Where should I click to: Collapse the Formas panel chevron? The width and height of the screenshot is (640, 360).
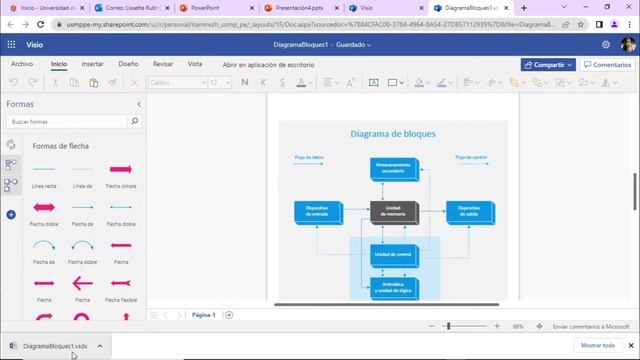[x=139, y=104]
